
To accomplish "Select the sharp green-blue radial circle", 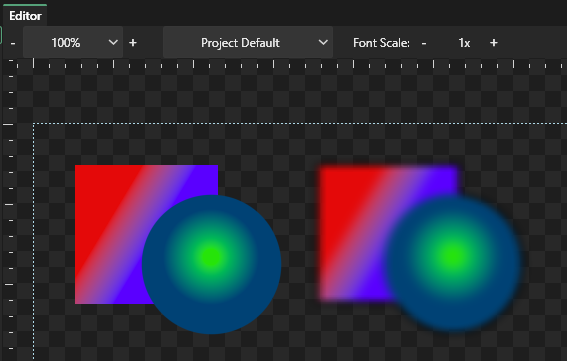I will [212, 264].
